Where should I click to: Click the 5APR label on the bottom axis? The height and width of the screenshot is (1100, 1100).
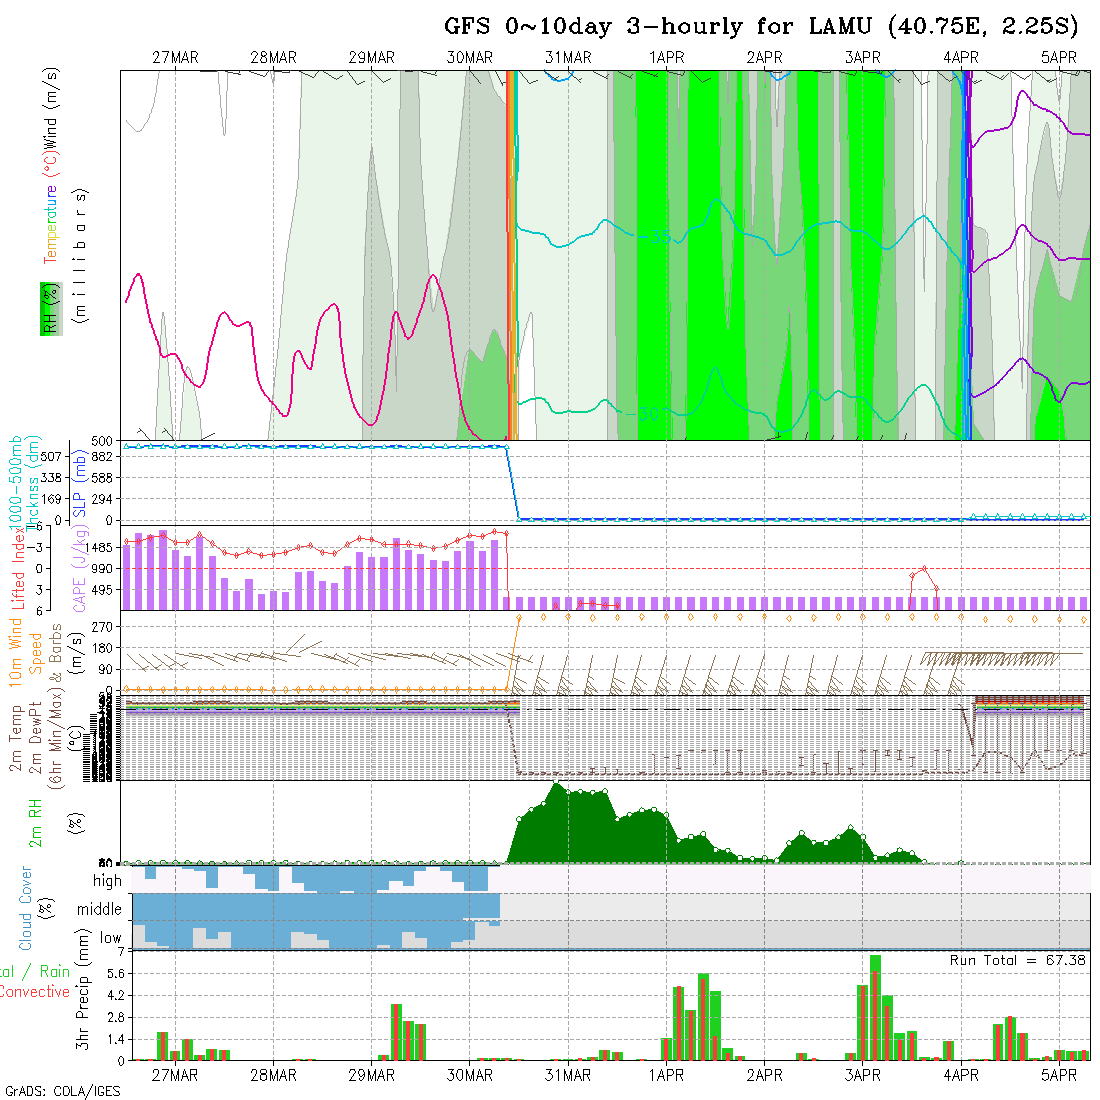pyautogui.click(x=1058, y=1075)
